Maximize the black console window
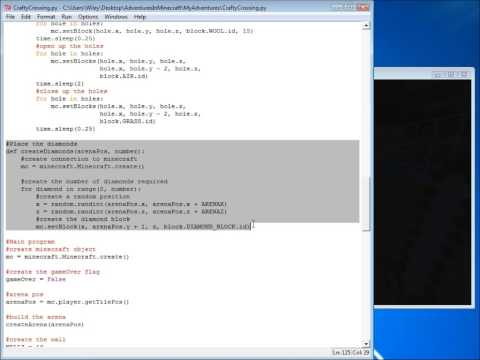Image resolution: width=480 pixels, height=360 pixels. 451,75
